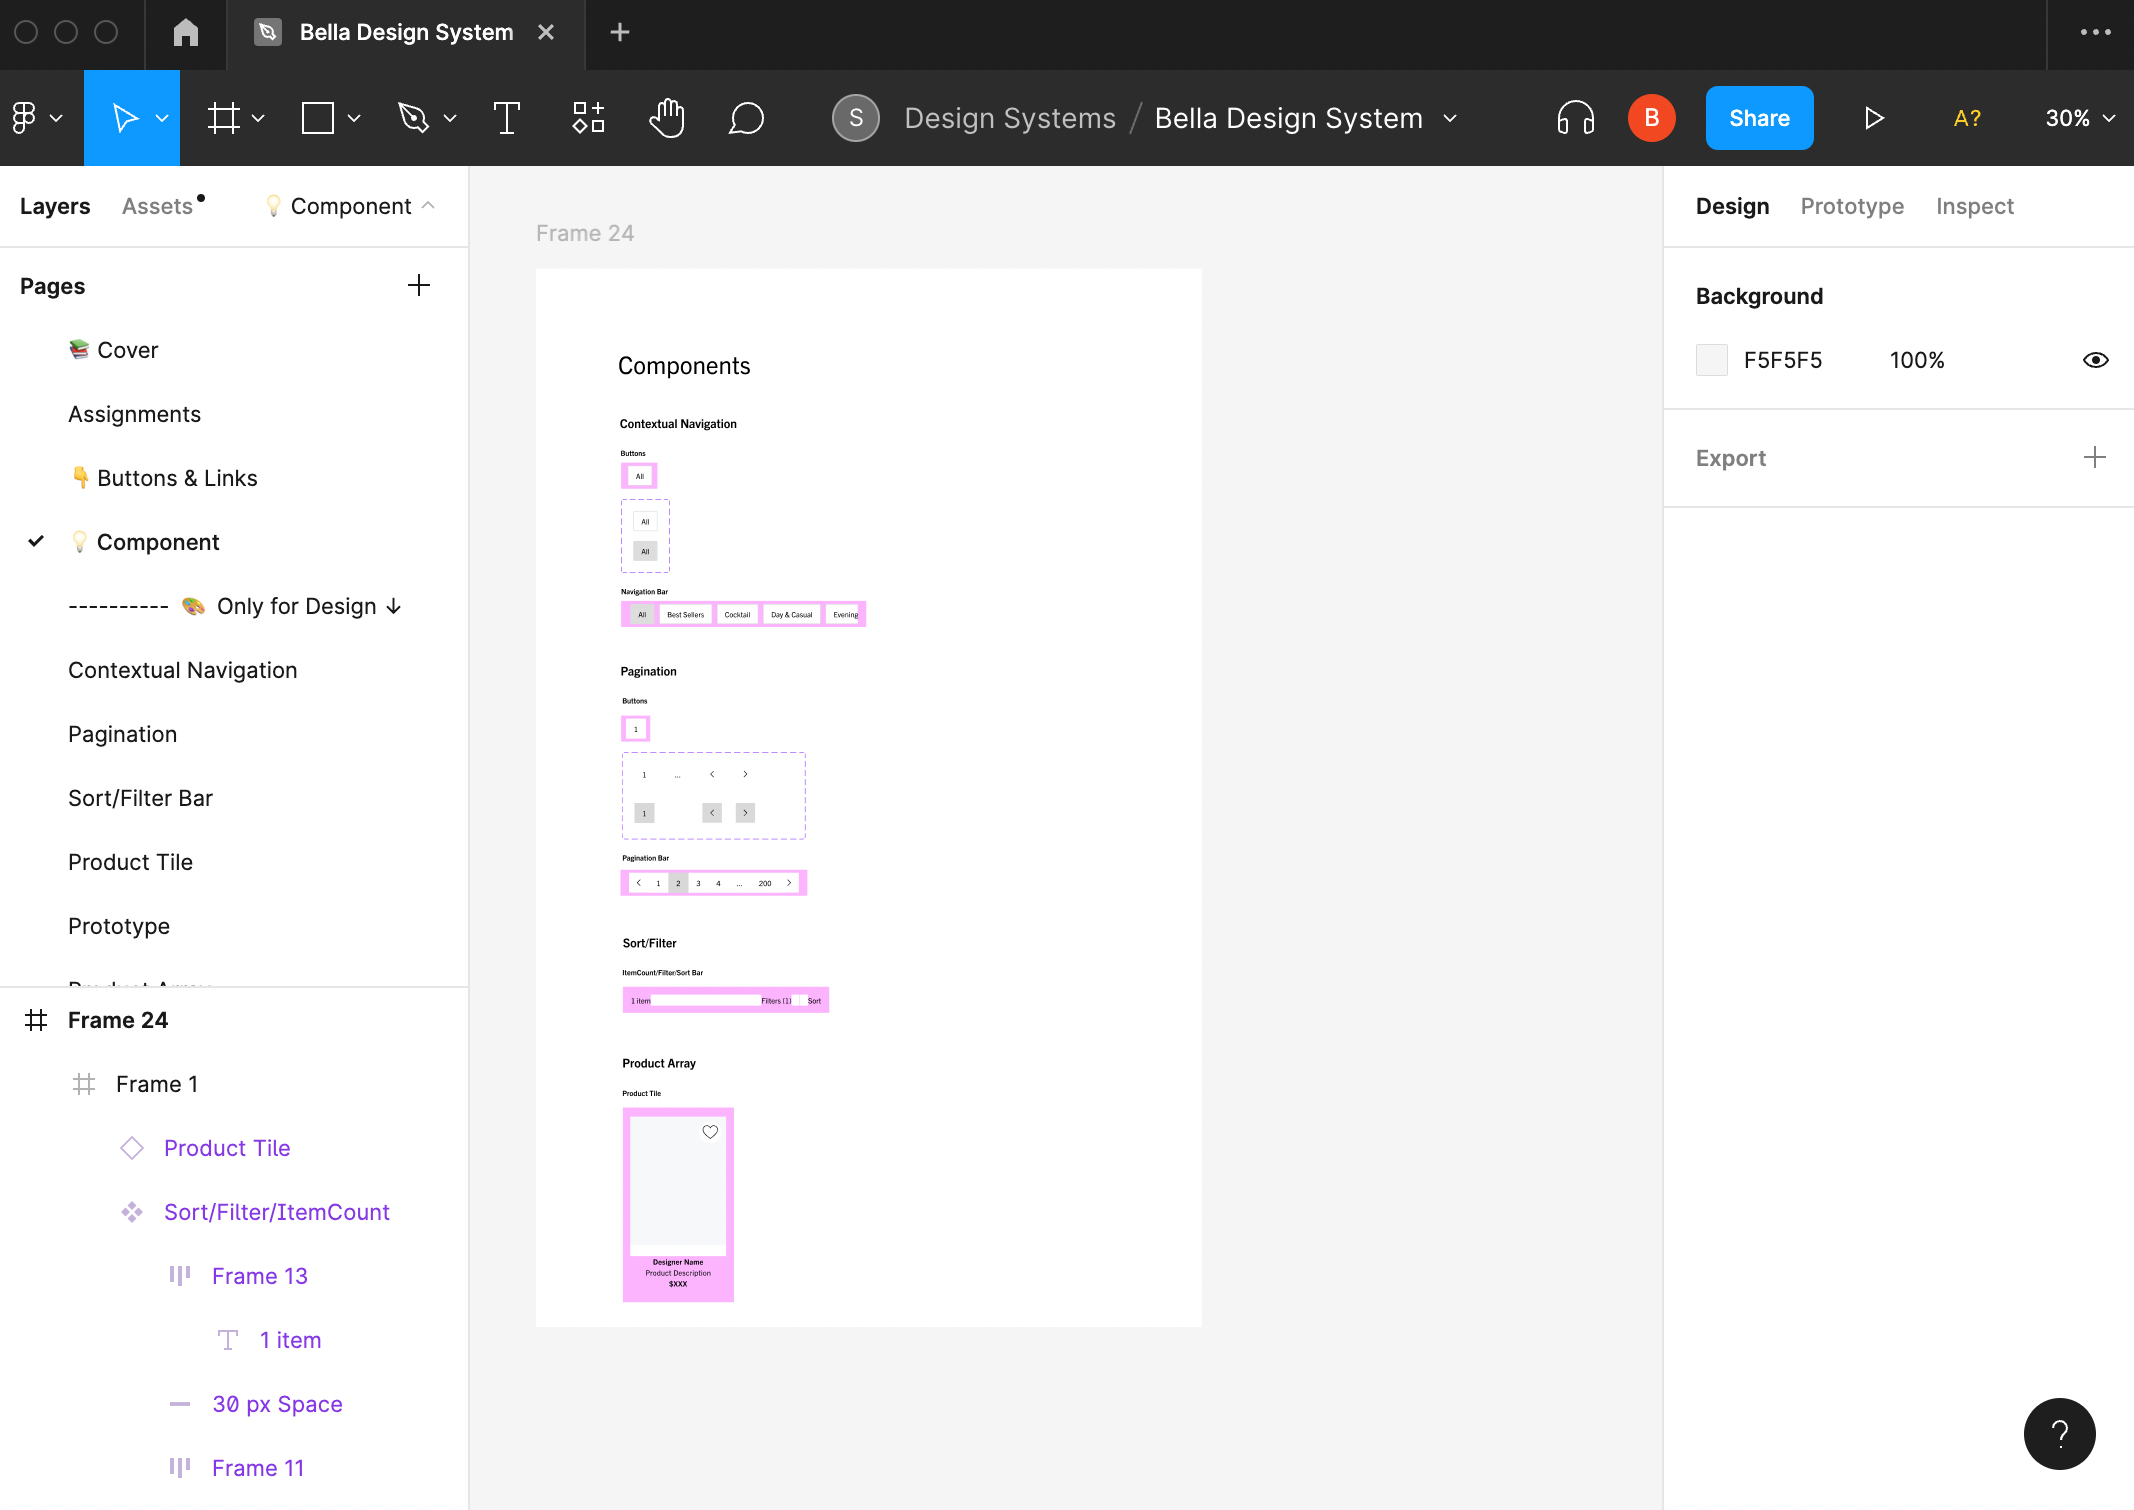Screen dimensions: 2134x1510
Task: Click the Best Sellers navigation bar item
Action: pos(685,615)
